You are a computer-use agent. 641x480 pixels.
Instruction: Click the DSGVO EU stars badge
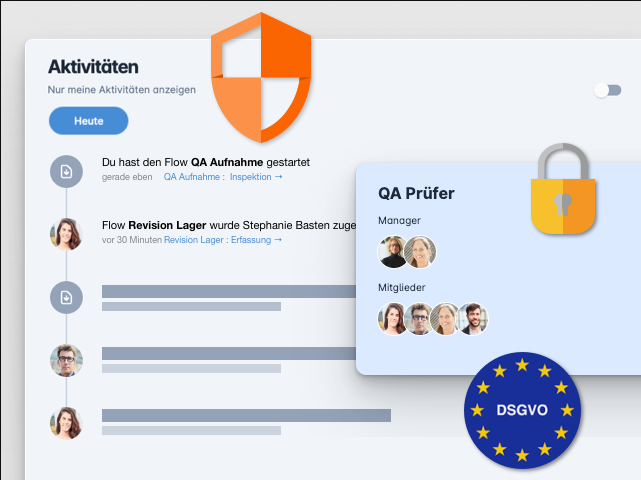[x=522, y=410]
